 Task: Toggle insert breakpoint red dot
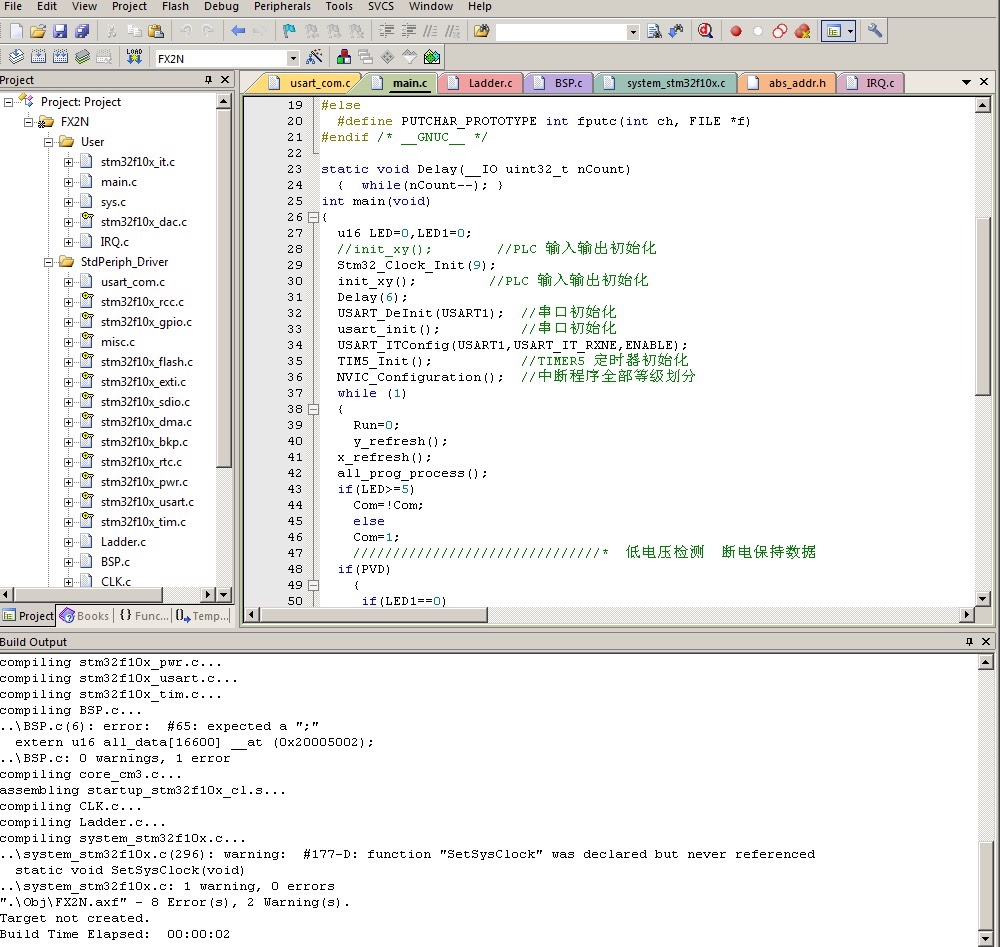[735, 31]
